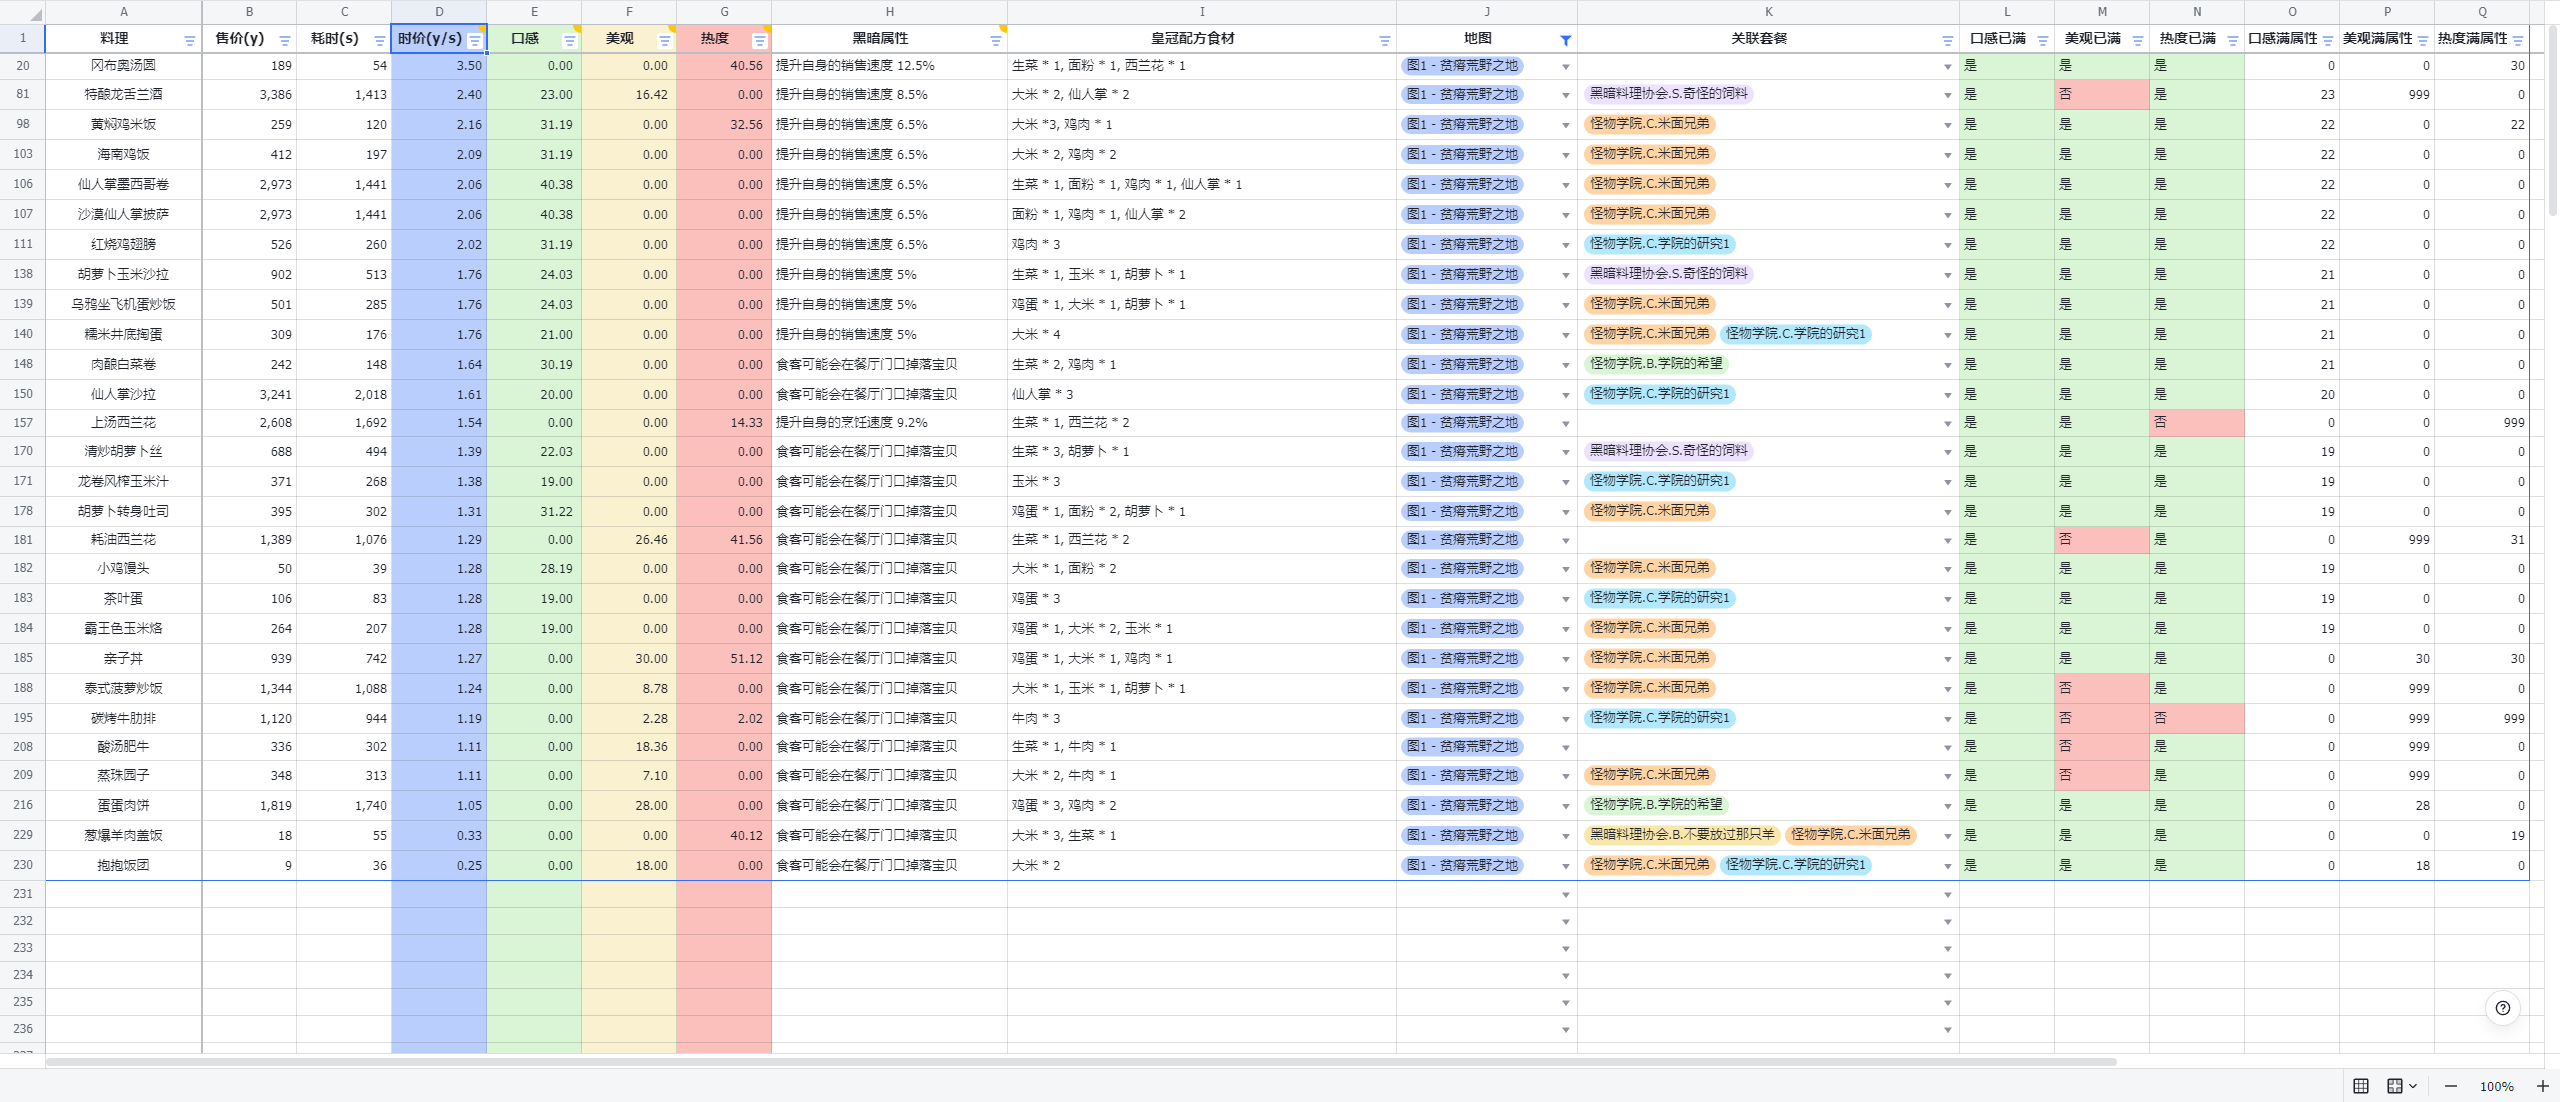Open filter for 口感 column
Viewport: 2560px width, 1102px height.
569,41
